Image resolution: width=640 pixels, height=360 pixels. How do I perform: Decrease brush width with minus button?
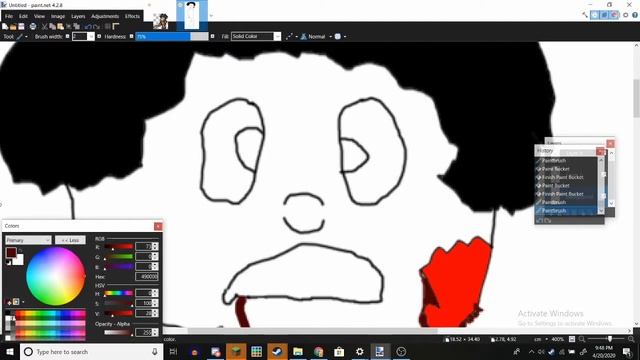pos(67,36)
